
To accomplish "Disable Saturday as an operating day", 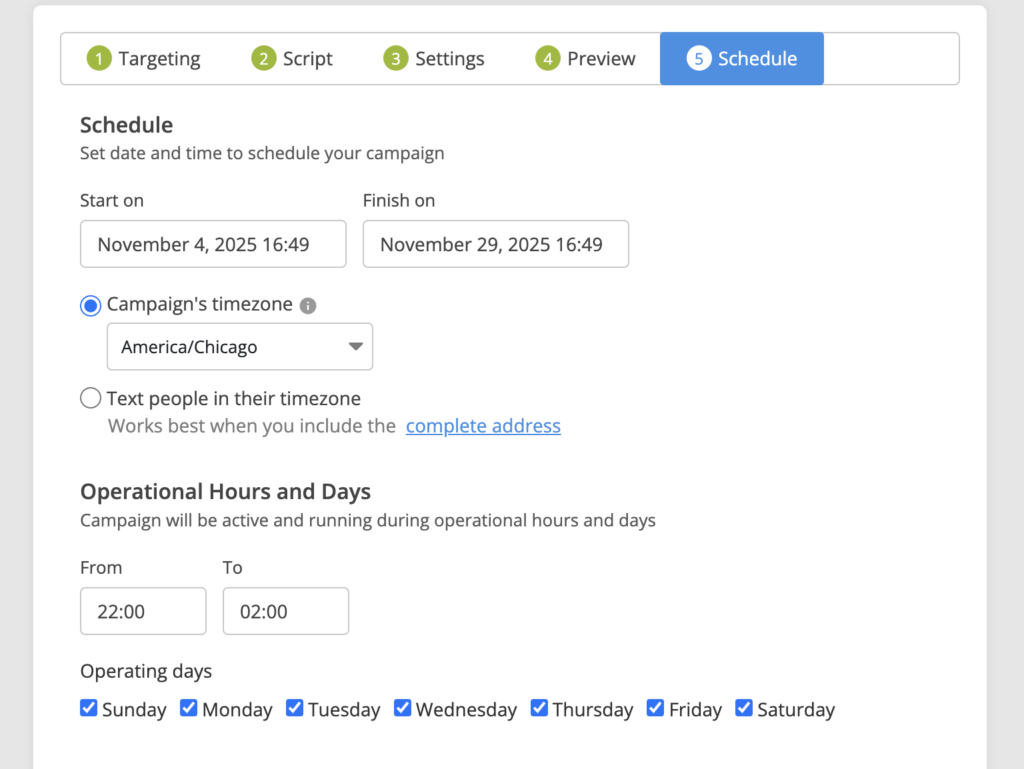I will click(x=744, y=707).
